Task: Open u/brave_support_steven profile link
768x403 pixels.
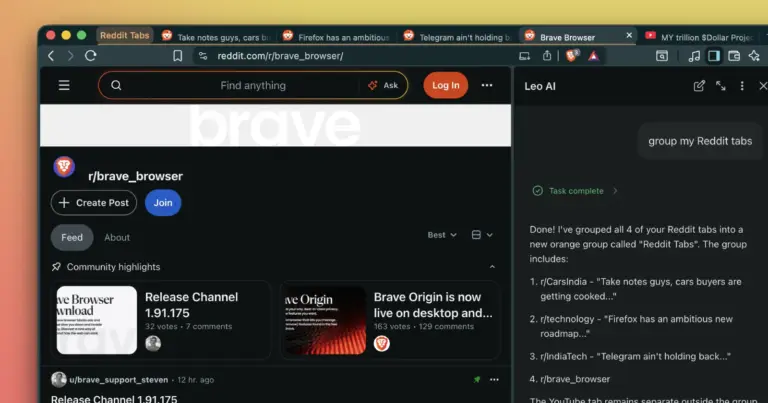Action: [119, 380]
